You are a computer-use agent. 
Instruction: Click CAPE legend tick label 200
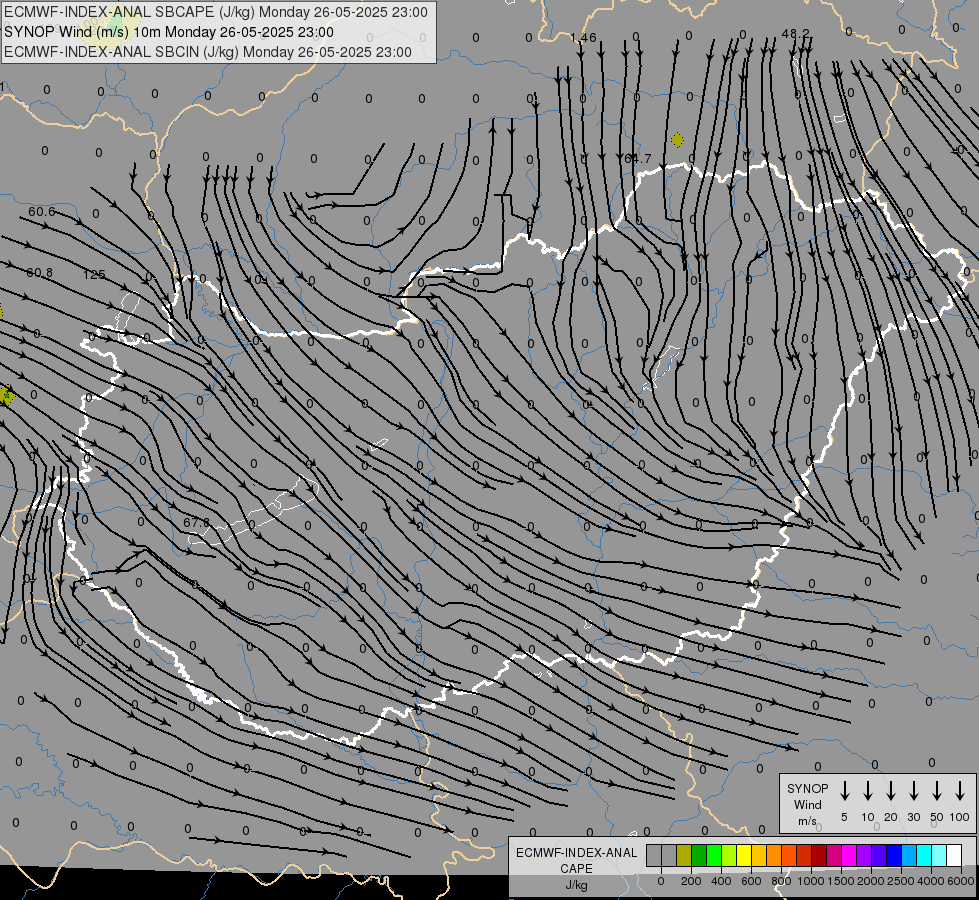pos(691,881)
